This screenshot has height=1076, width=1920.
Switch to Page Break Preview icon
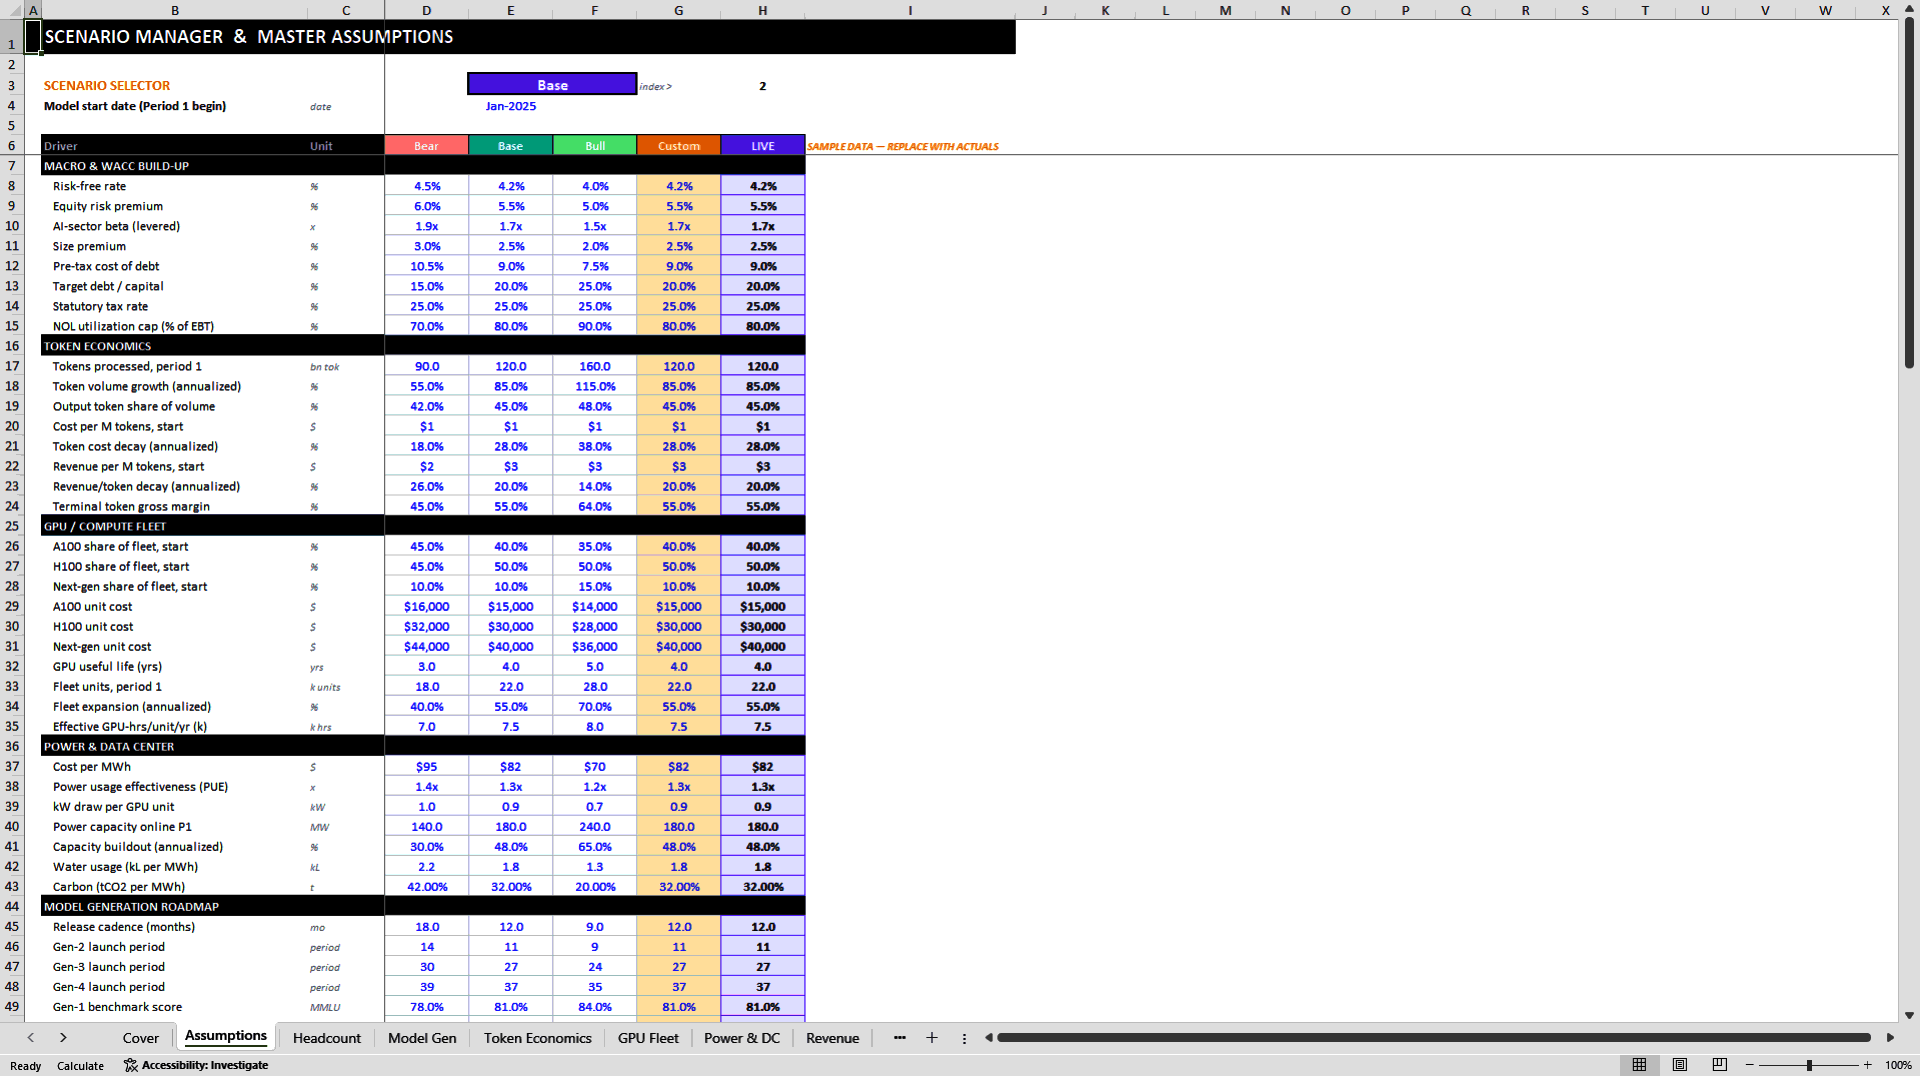tap(1720, 1065)
